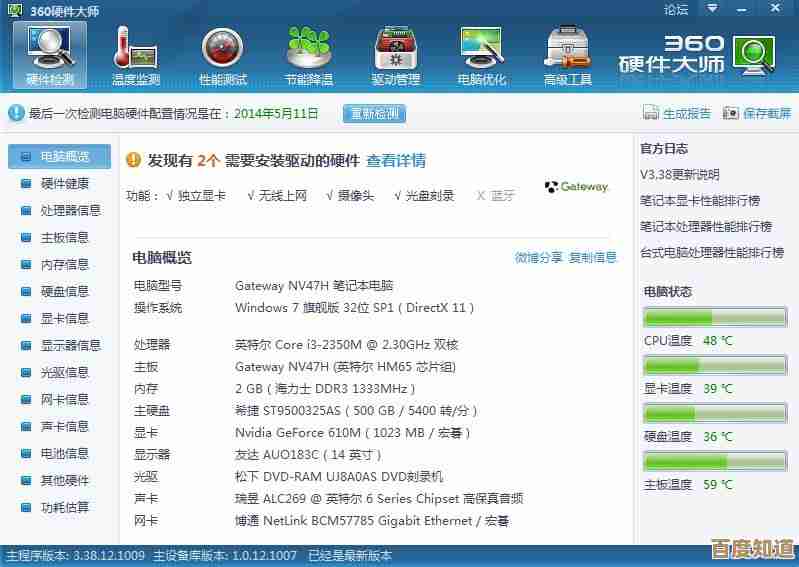Click the icon beside 功耗估算
The height and width of the screenshot is (567, 799).
point(25,507)
